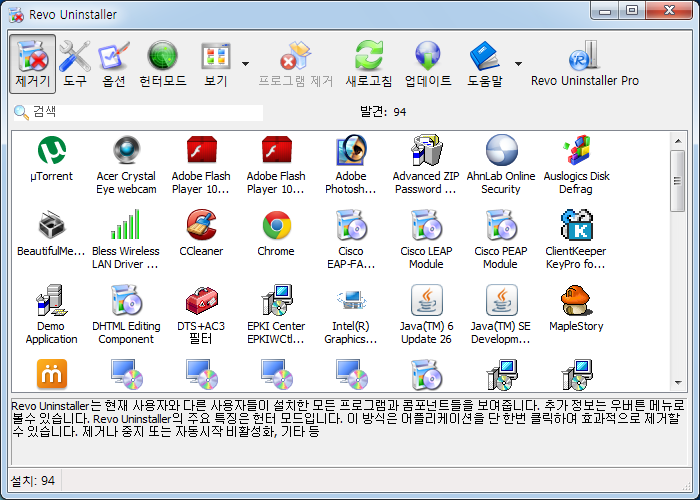
Task: Click the 검색 search input field
Action: 138,112
